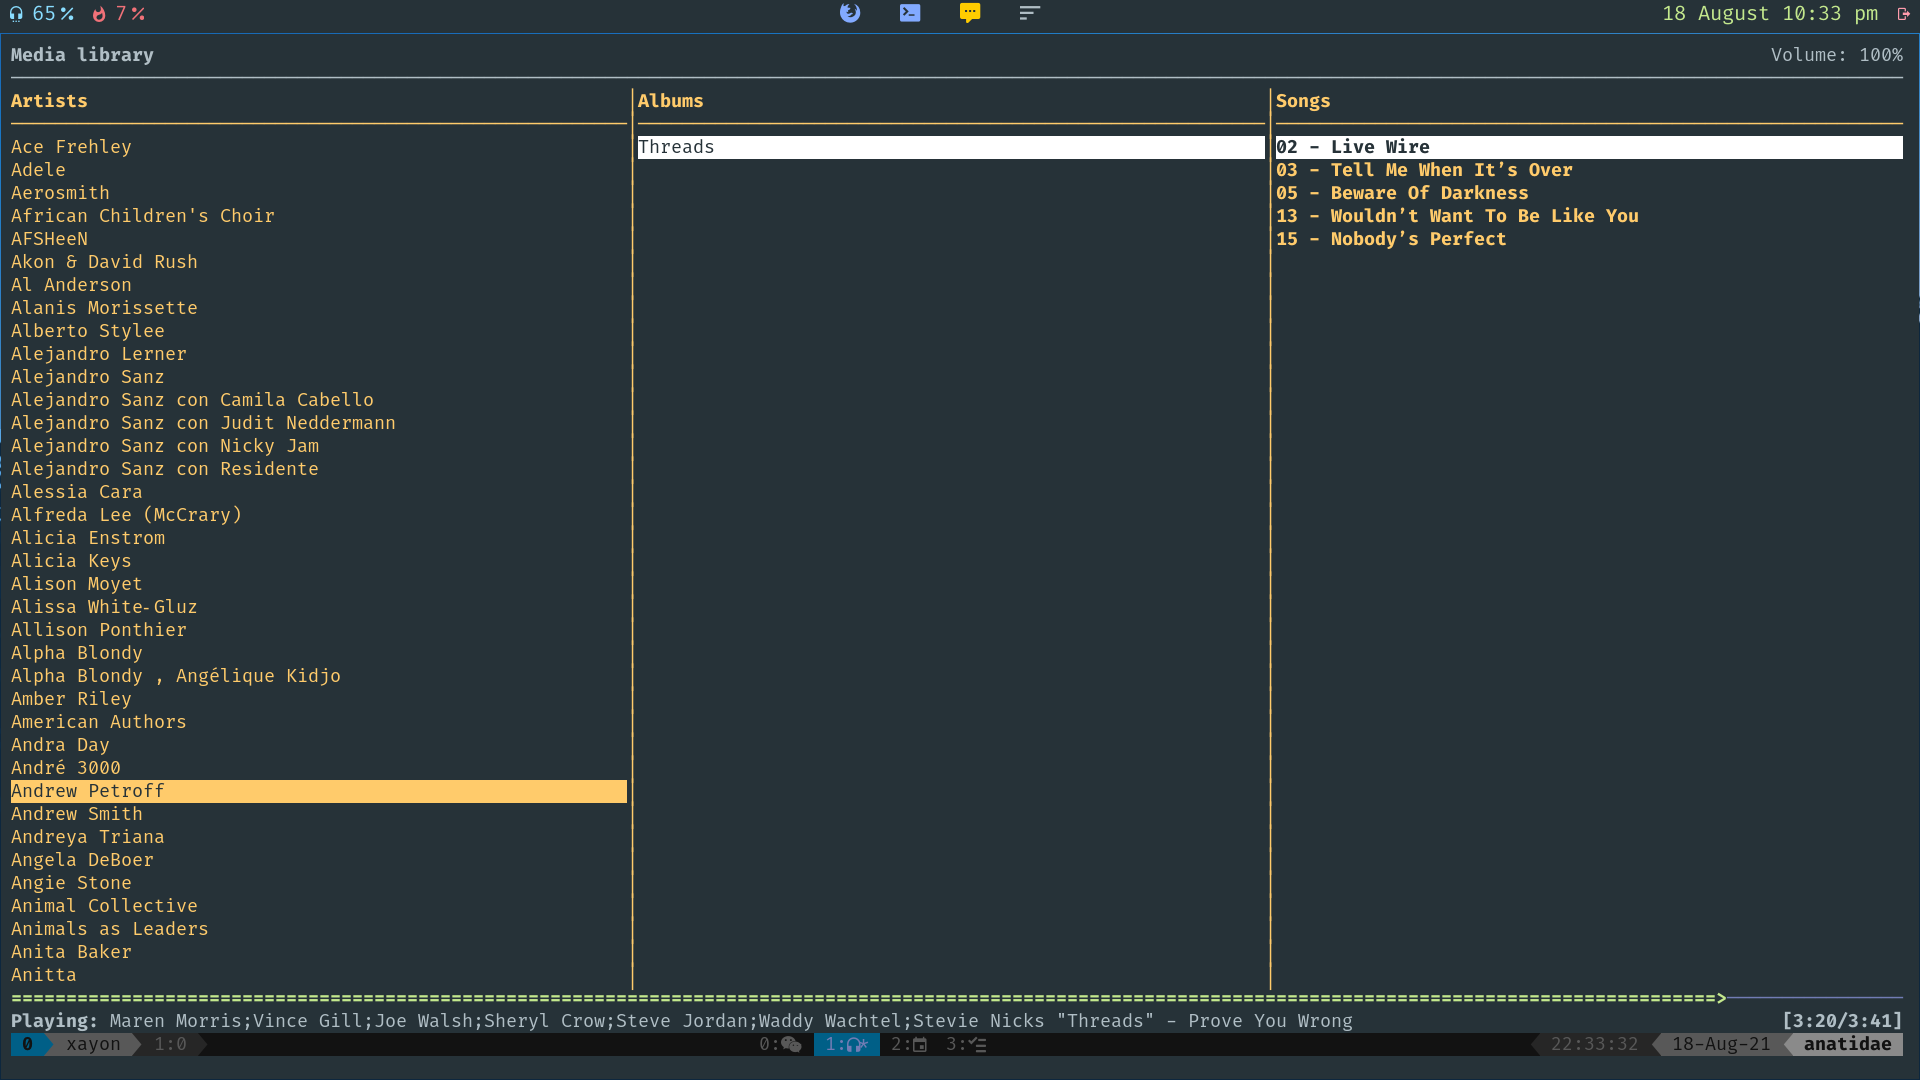This screenshot has width=1920, height=1080.
Task: Click the sort lines icon in top bar
Action: 1030,13
